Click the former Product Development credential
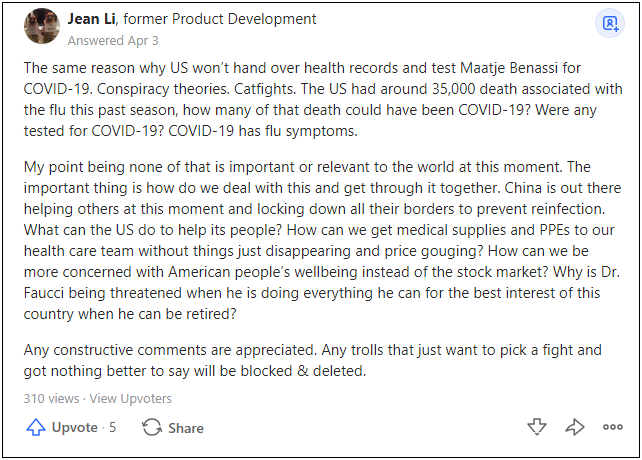 point(224,19)
